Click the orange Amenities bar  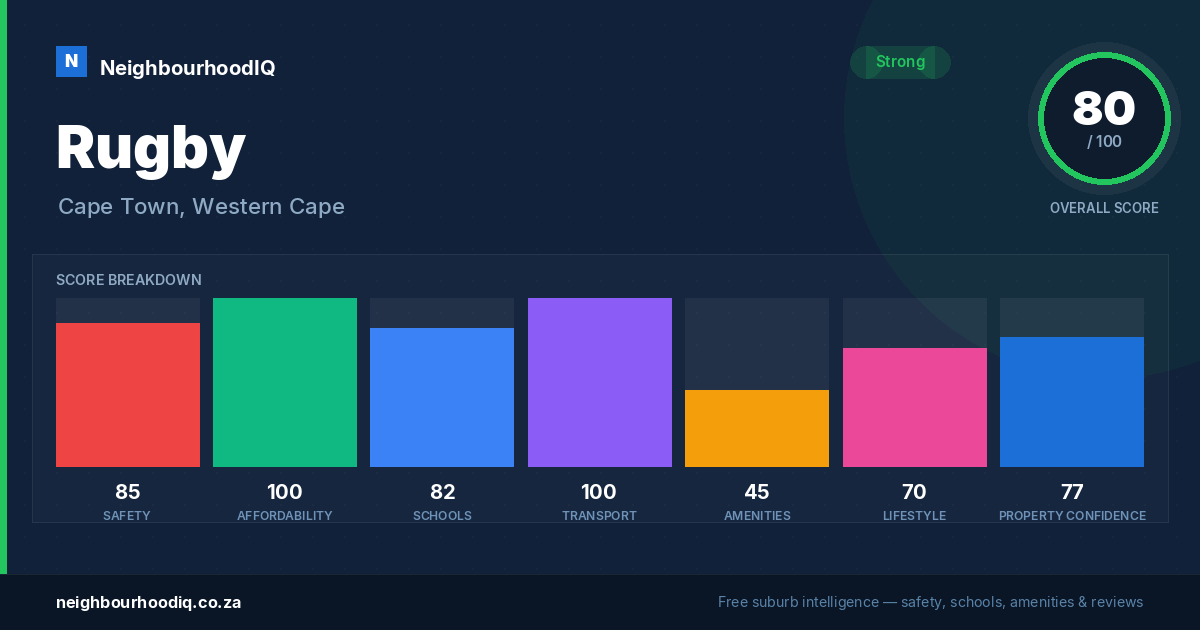point(757,428)
